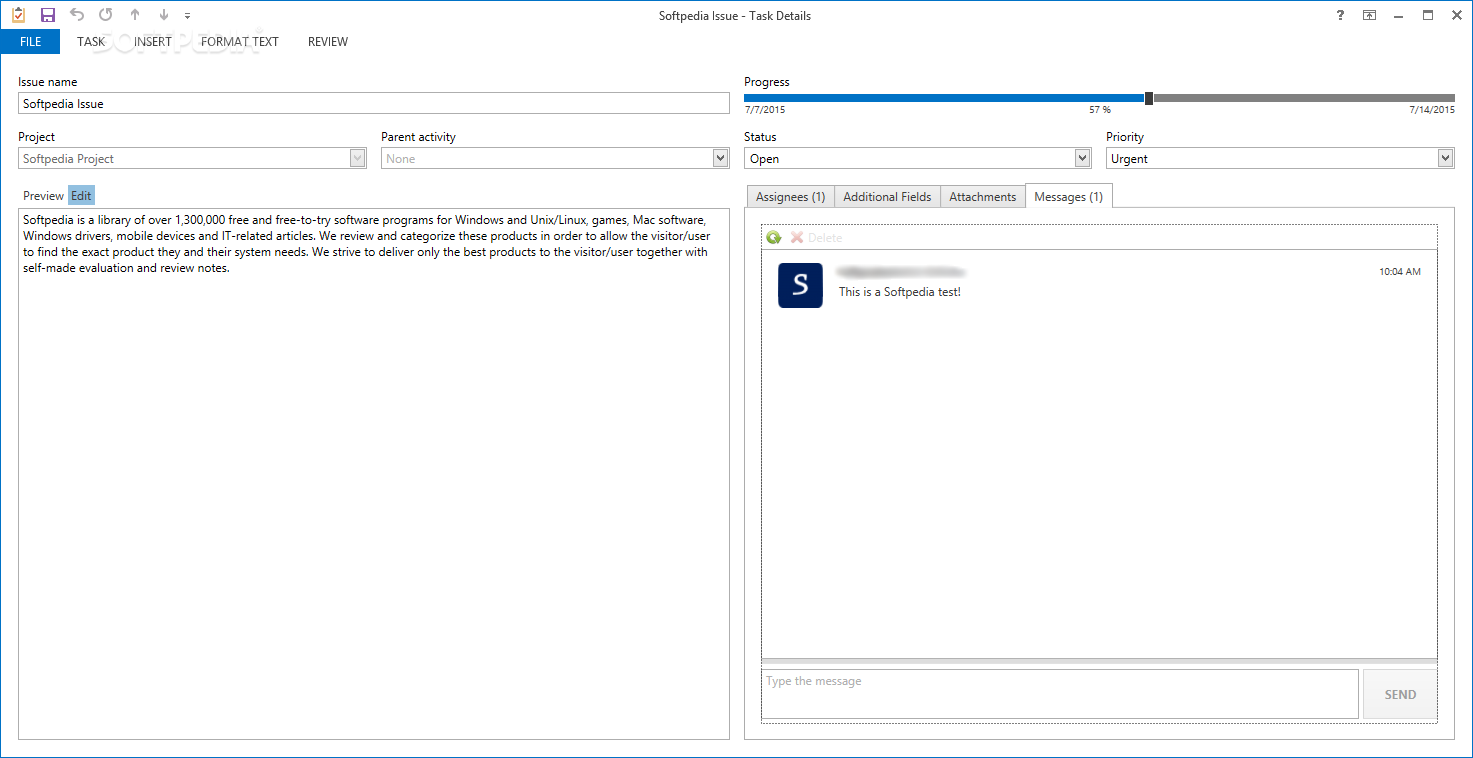Switch description to Edit mode

pyautogui.click(x=81, y=196)
